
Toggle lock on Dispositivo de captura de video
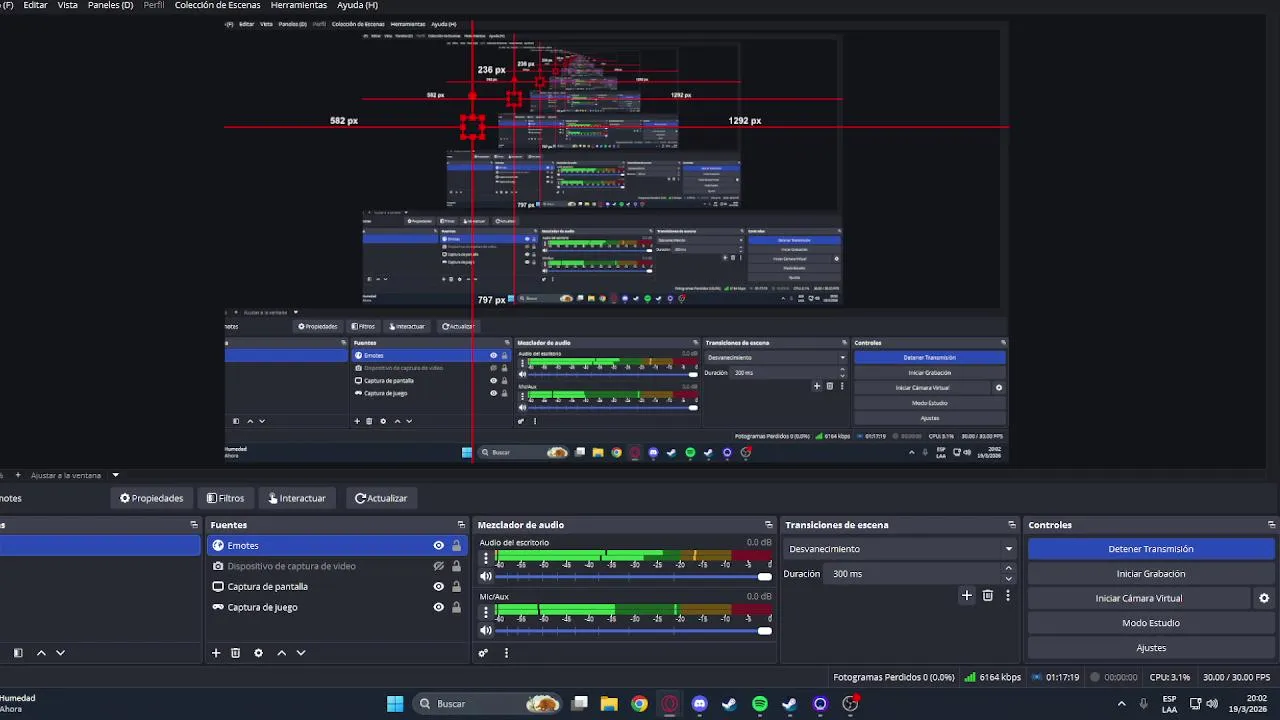click(x=456, y=566)
